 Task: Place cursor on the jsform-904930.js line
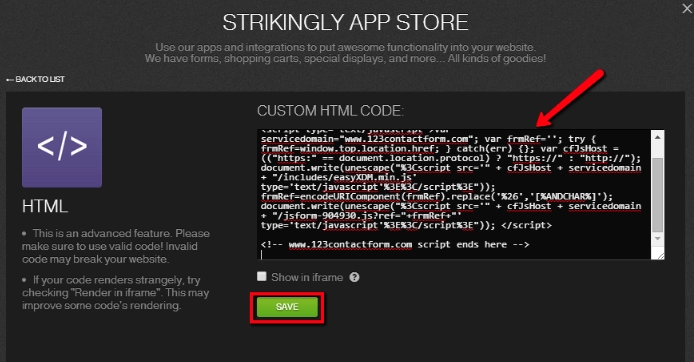(x=361, y=216)
